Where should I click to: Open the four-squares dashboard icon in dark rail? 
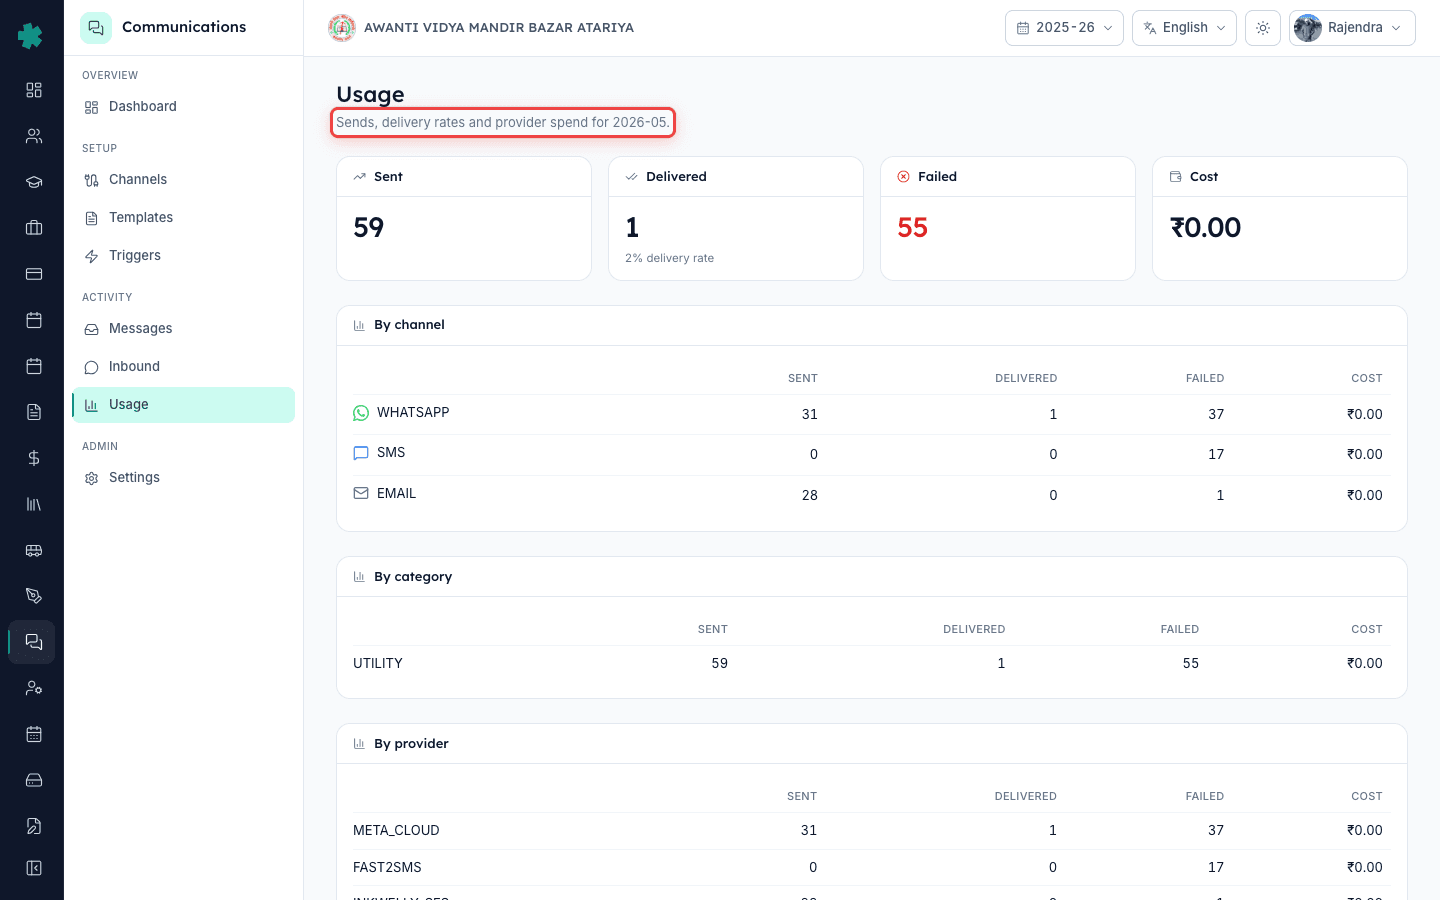(34, 90)
